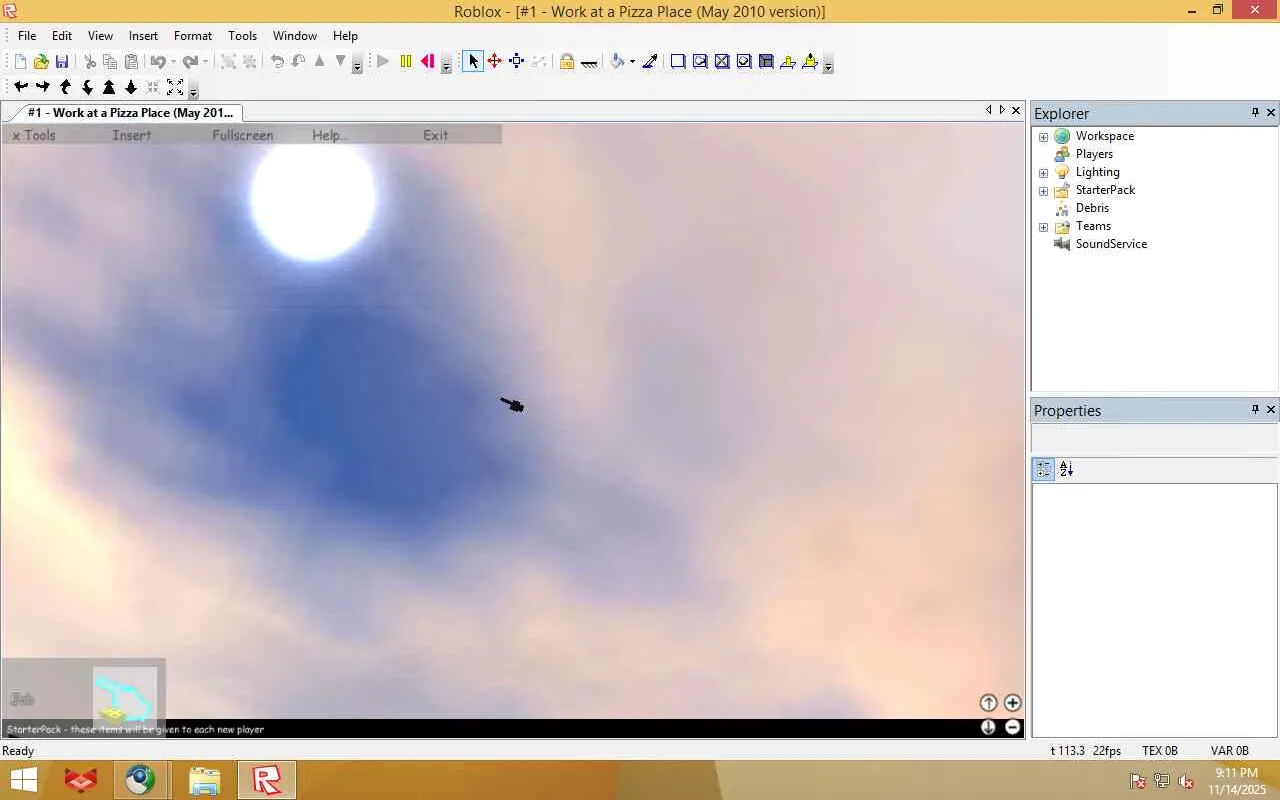Click the viewport camera zoom-out minus button
1280x800 pixels.
[x=1012, y=727]
